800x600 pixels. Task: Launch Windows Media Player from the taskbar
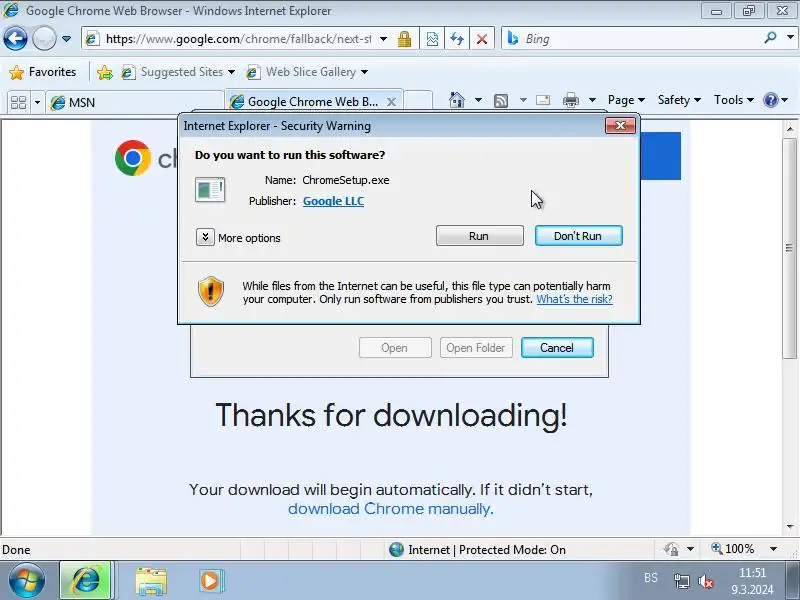click(x=210, y=581)
